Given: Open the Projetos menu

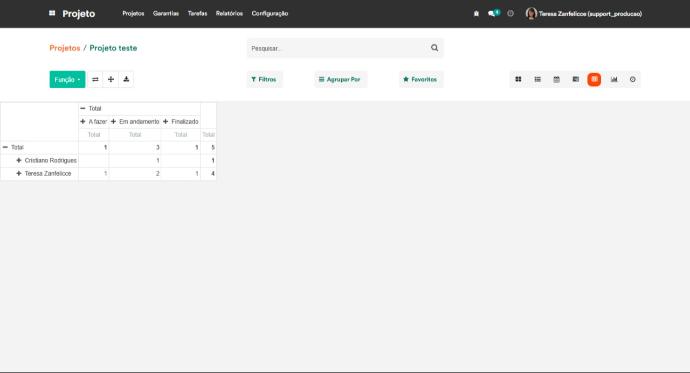Looking at the screenshot, I should (x=133, y=14).
